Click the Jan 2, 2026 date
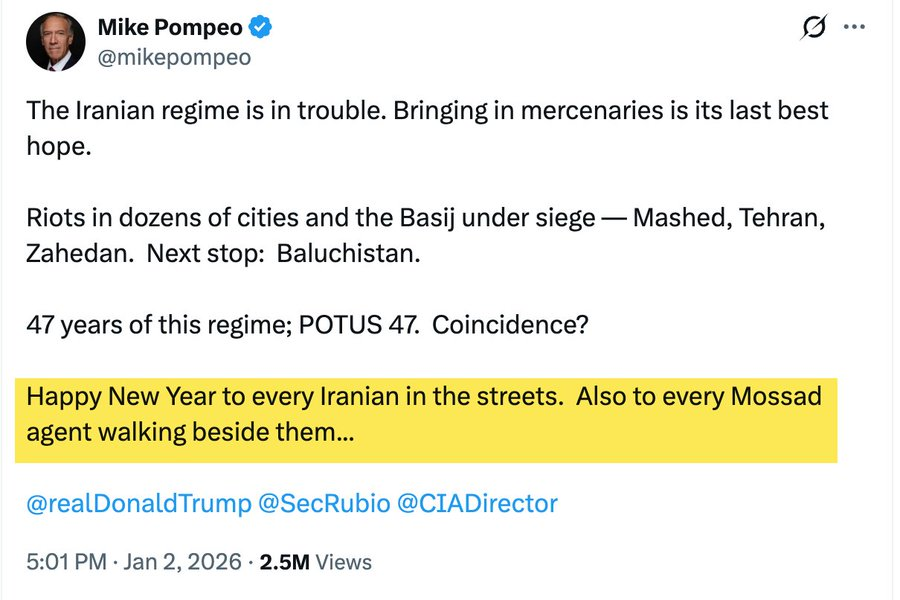 (183, 562)
